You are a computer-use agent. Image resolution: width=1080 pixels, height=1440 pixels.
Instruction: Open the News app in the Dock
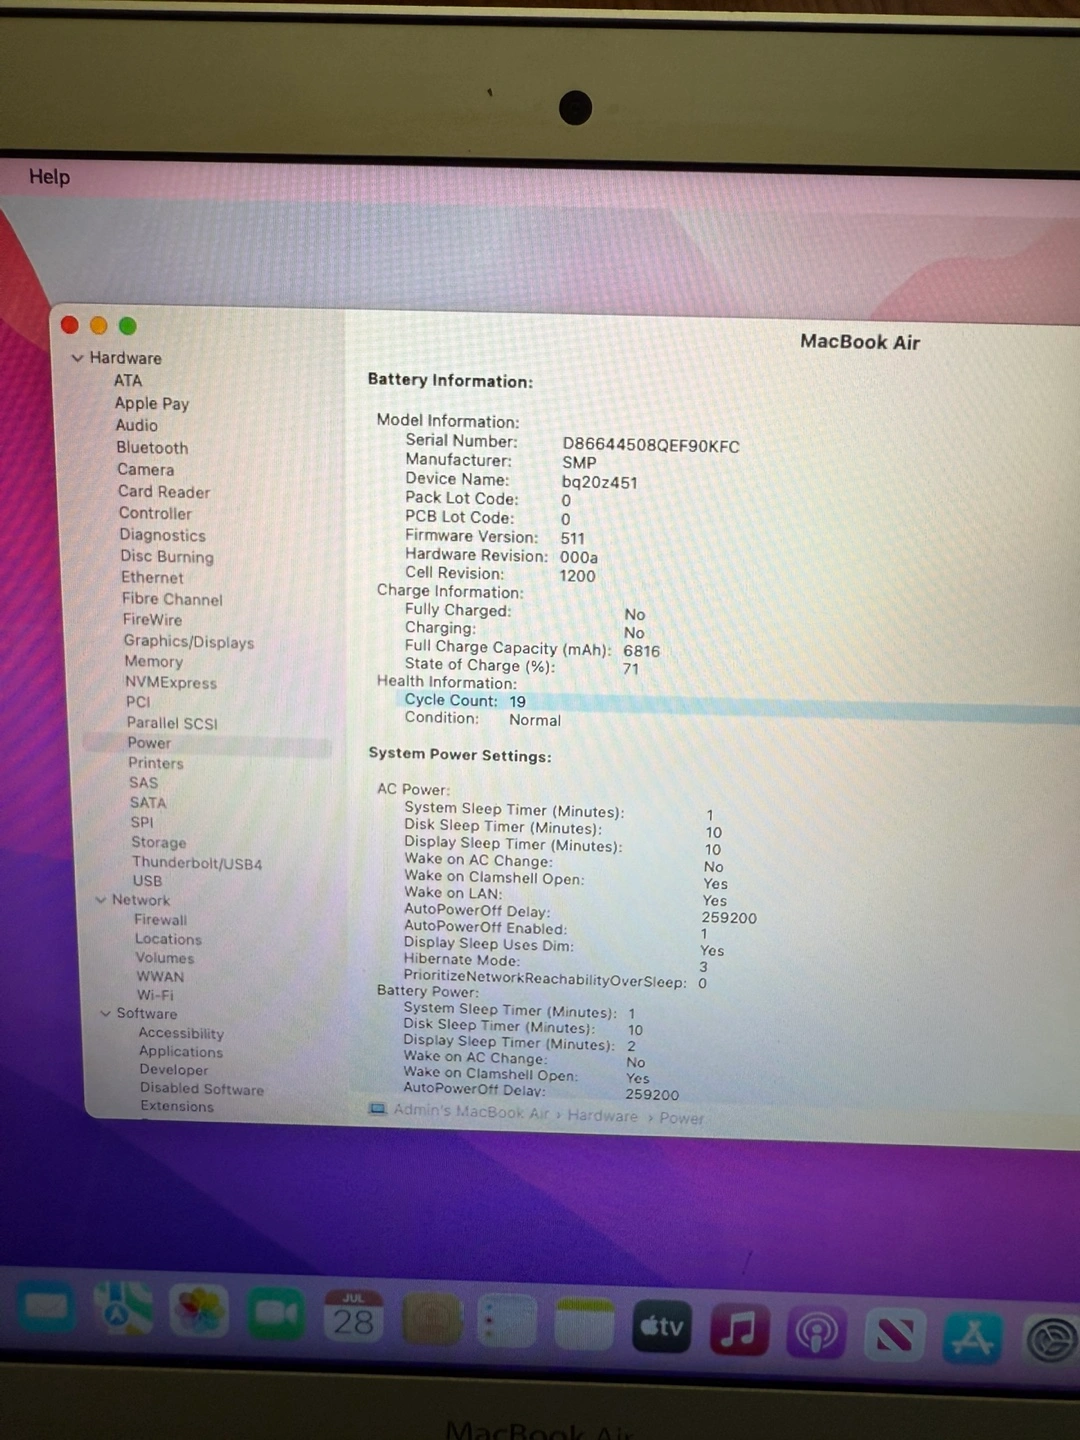(894, 1334)
